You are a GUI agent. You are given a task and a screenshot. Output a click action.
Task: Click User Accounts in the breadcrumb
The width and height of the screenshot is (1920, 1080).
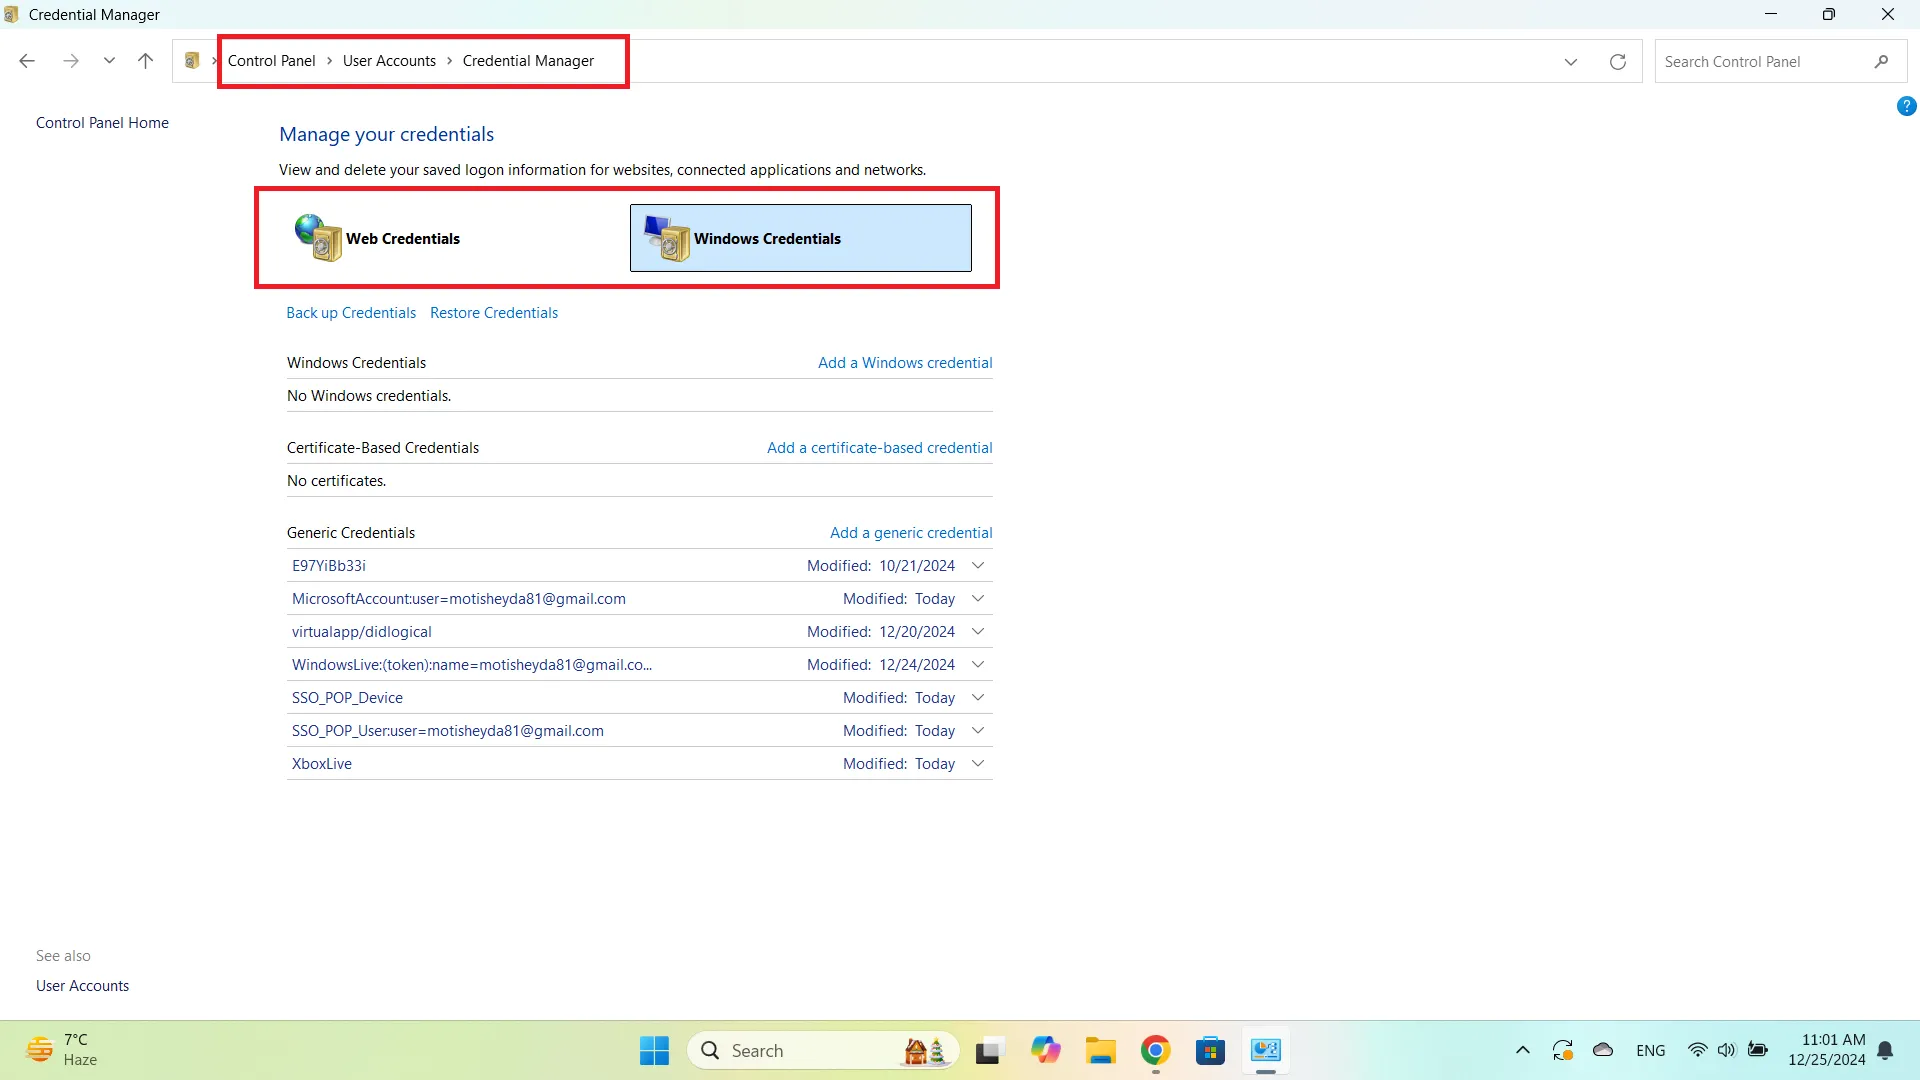pyautogui.click(x=389, y=61)
